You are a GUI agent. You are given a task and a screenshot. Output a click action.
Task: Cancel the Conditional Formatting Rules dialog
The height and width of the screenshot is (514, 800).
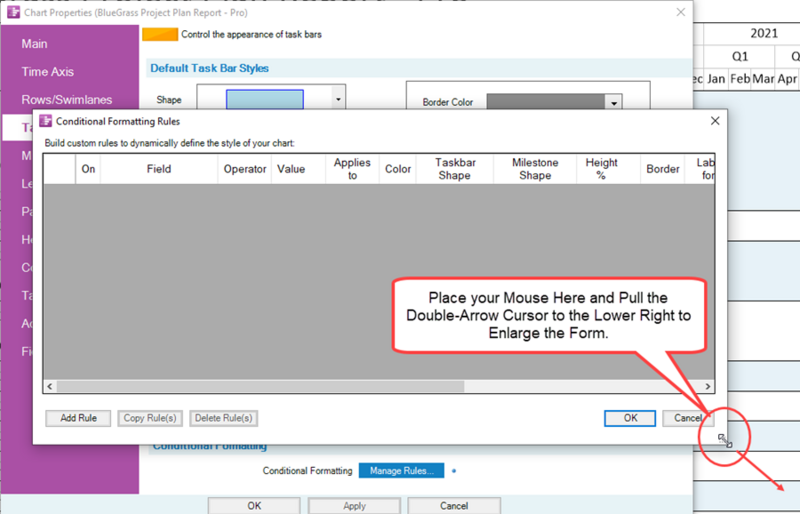688,418
